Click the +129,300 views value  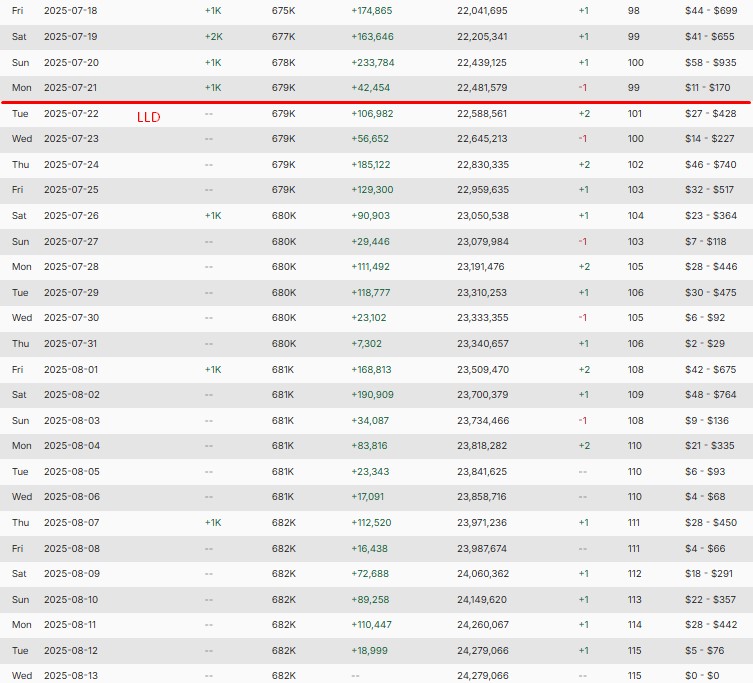coord(372,189)
